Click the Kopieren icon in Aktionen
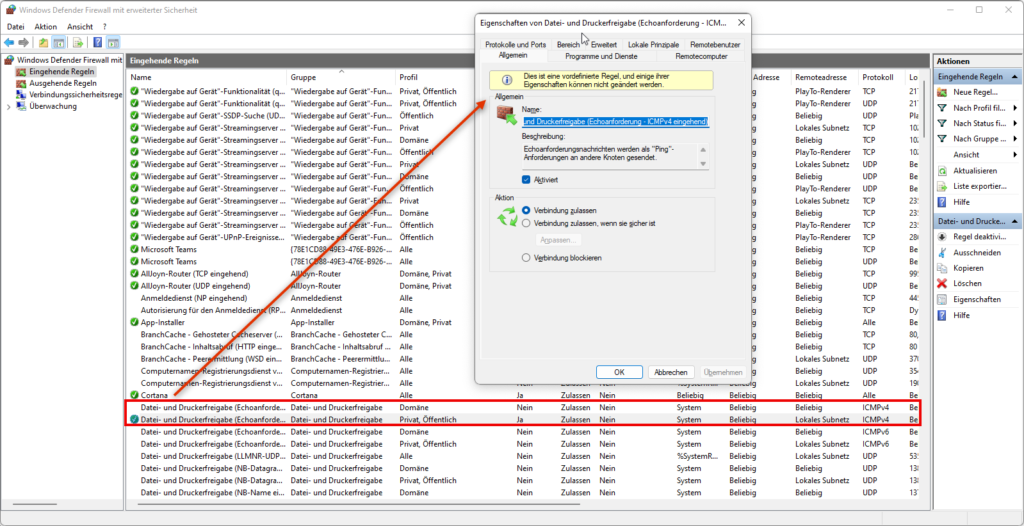The height and width of the screenshot is (526, 1024). [942, 268]
